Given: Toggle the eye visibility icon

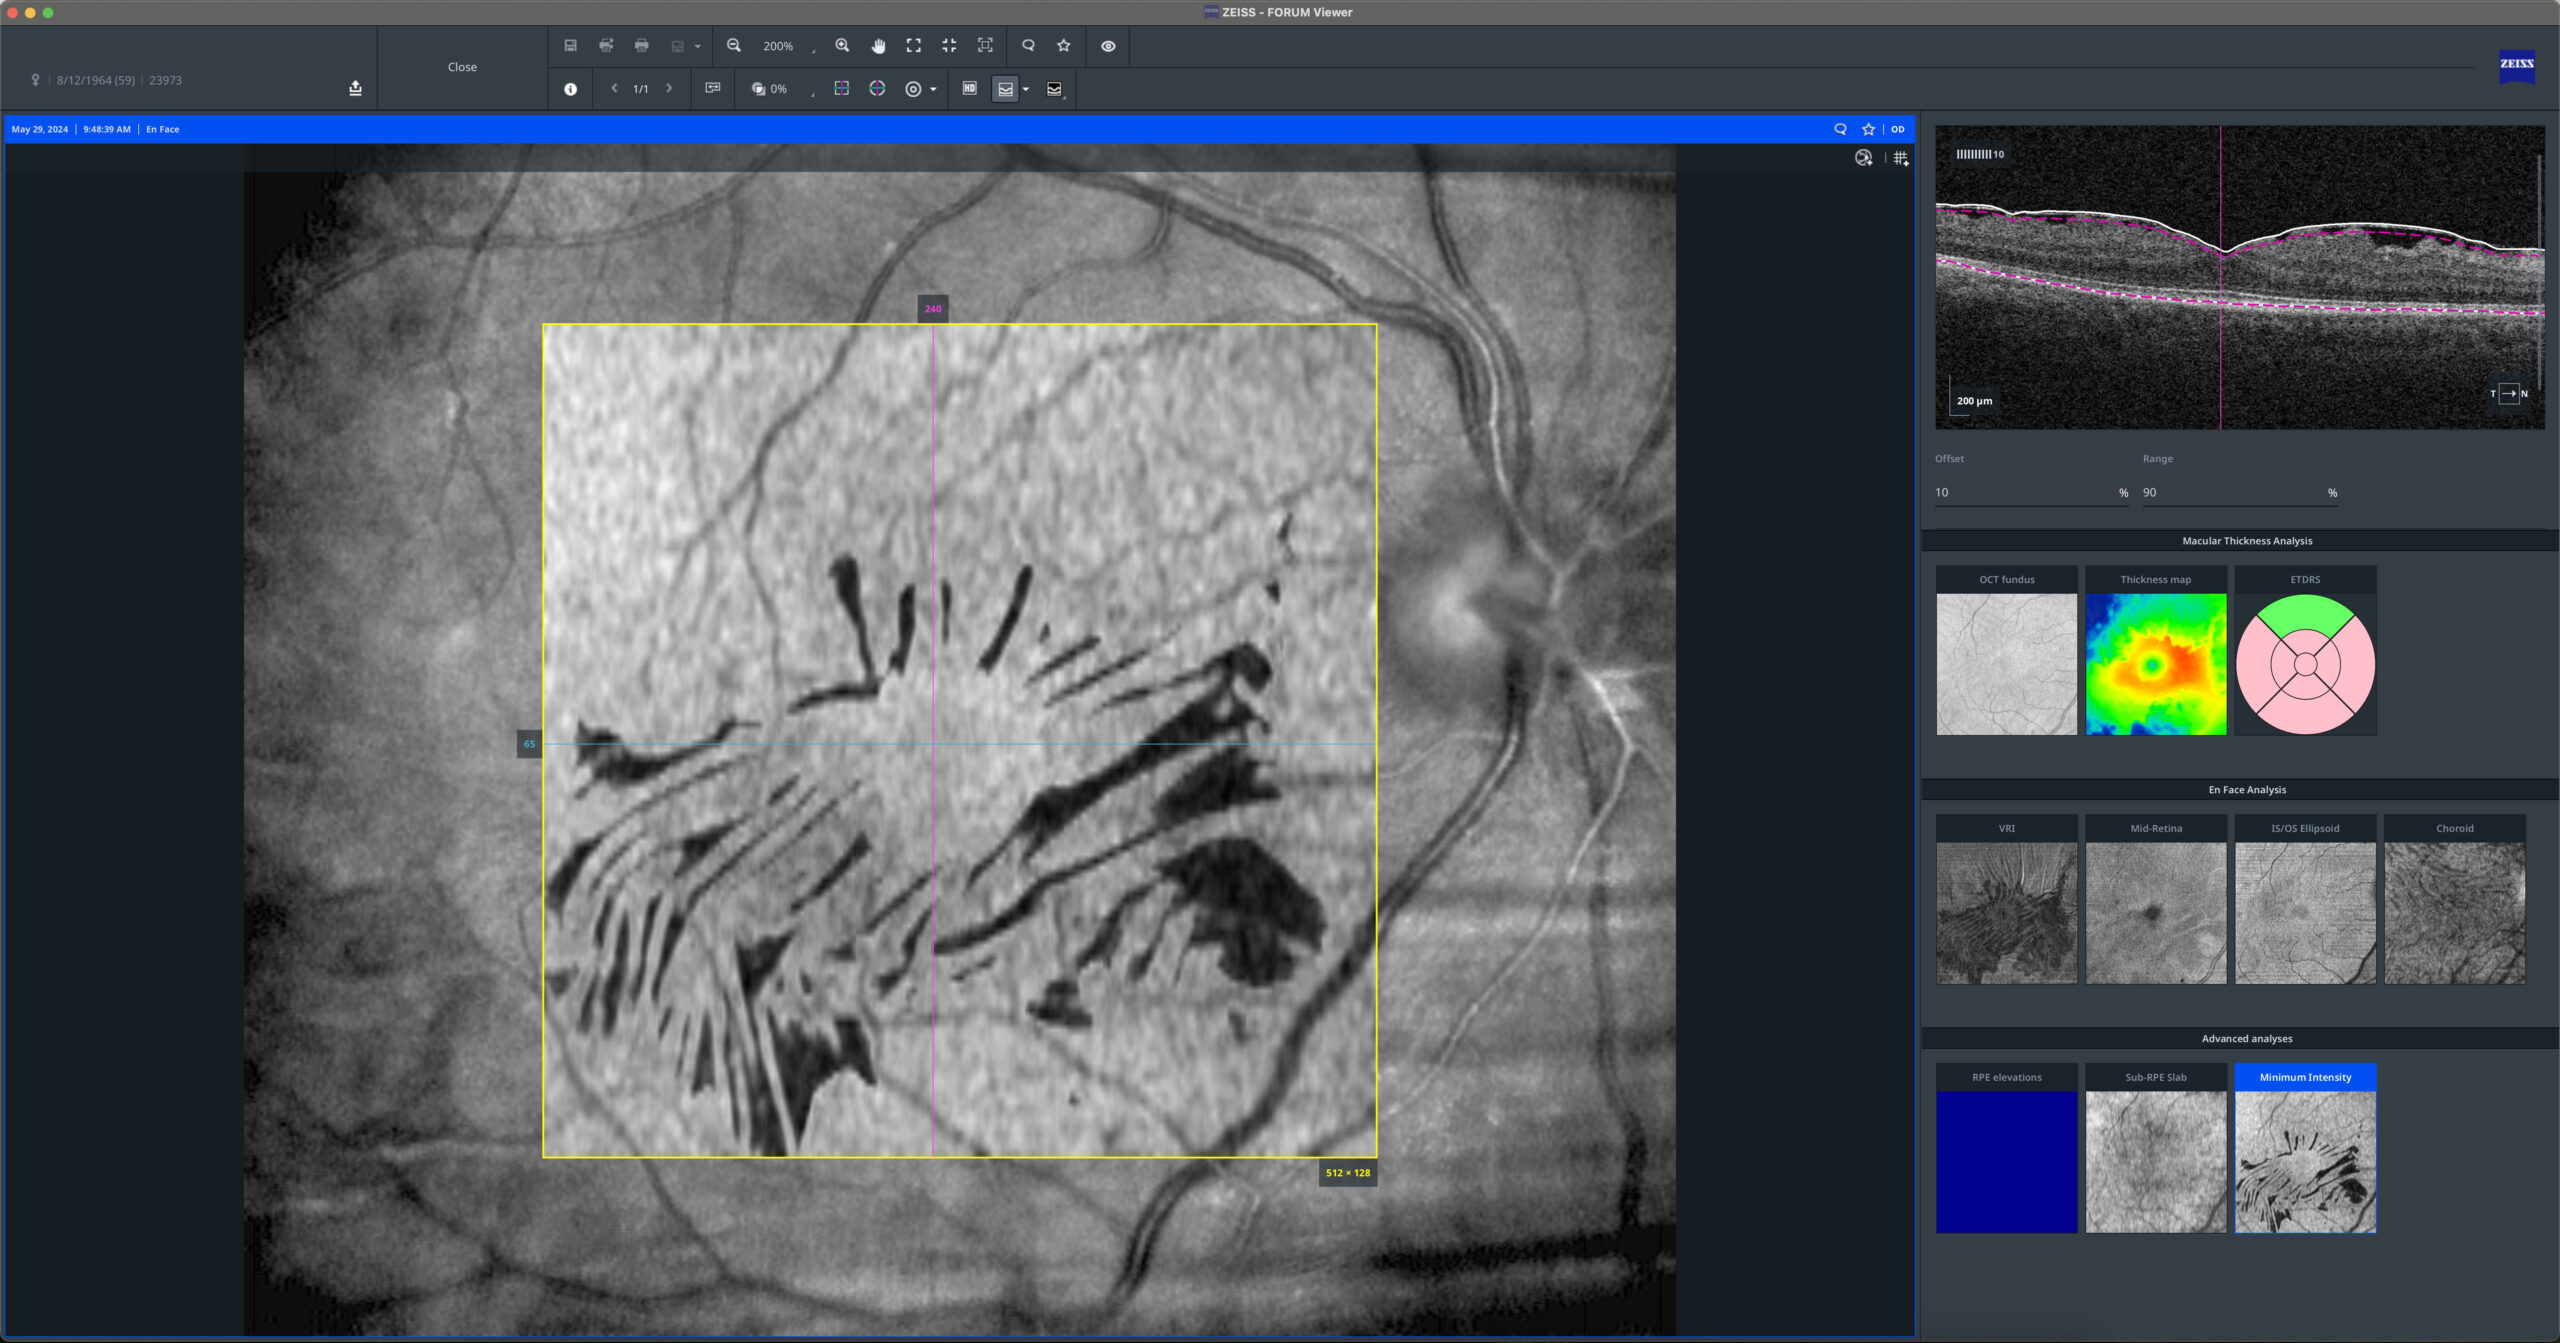Looking at the screenshot, I should pyautogui.click(x=1108, y=46).
